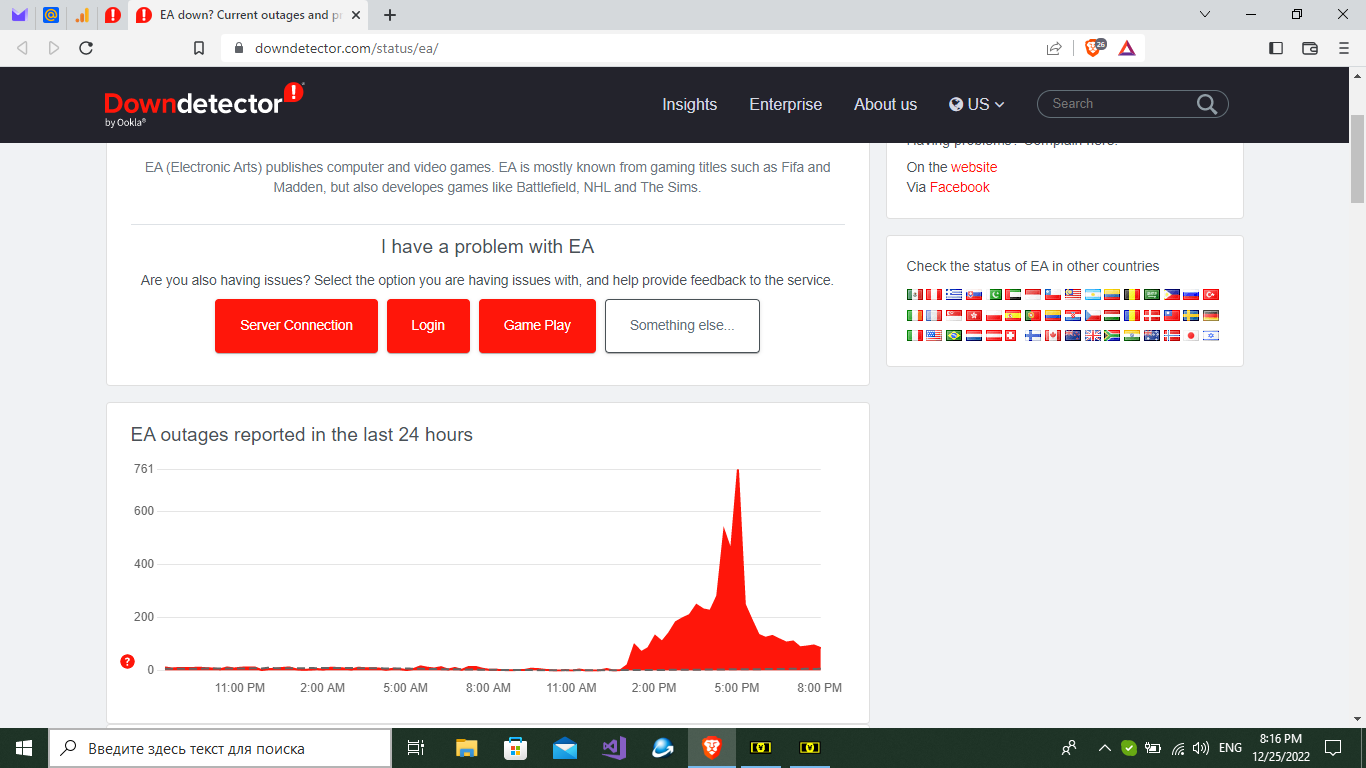Go forward to the next page

[x=54, y=48]
